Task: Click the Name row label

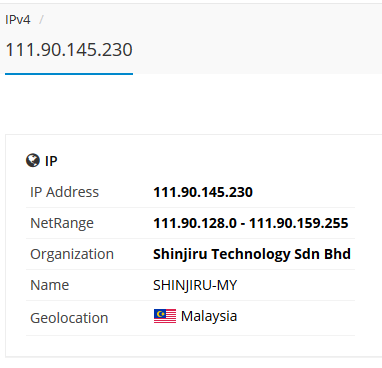Action: point(49,285)
